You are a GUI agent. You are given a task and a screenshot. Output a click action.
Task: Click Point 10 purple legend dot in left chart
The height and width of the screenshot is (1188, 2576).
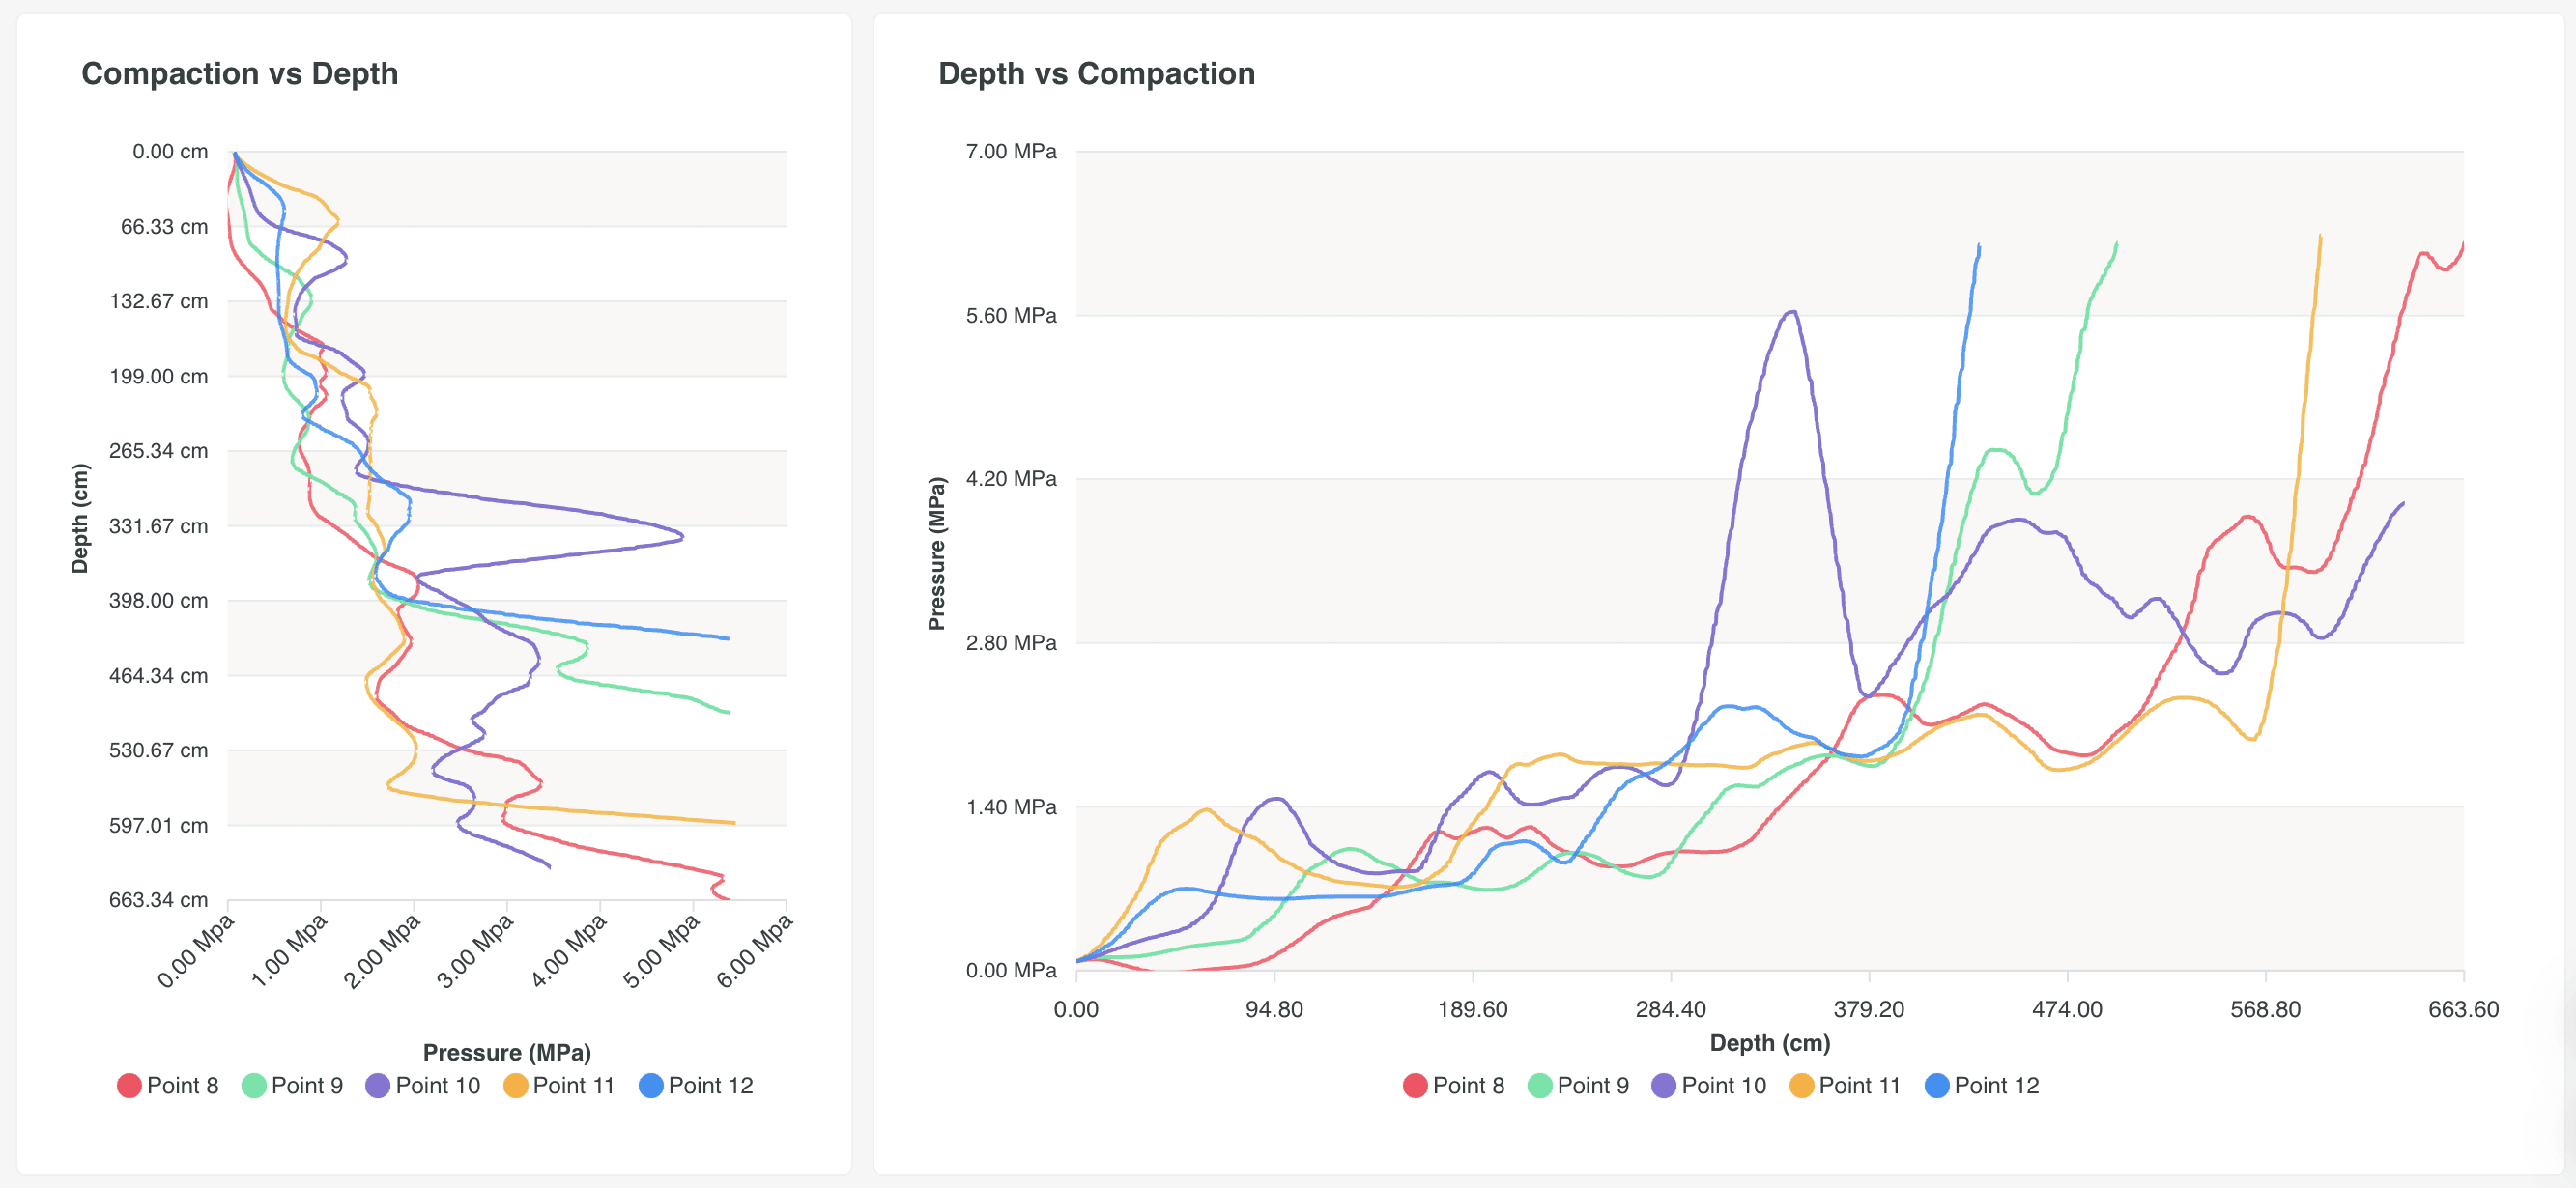(378, 1086)
